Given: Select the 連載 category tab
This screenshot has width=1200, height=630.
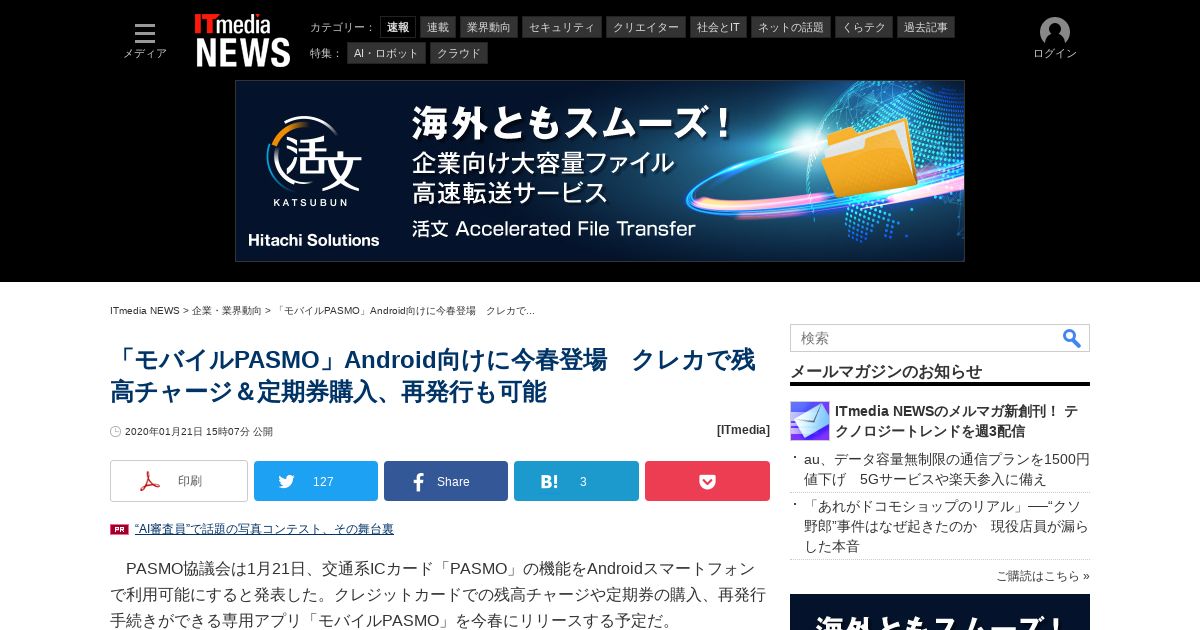Looking at the screenshot, I should click(x=438, y=27).
